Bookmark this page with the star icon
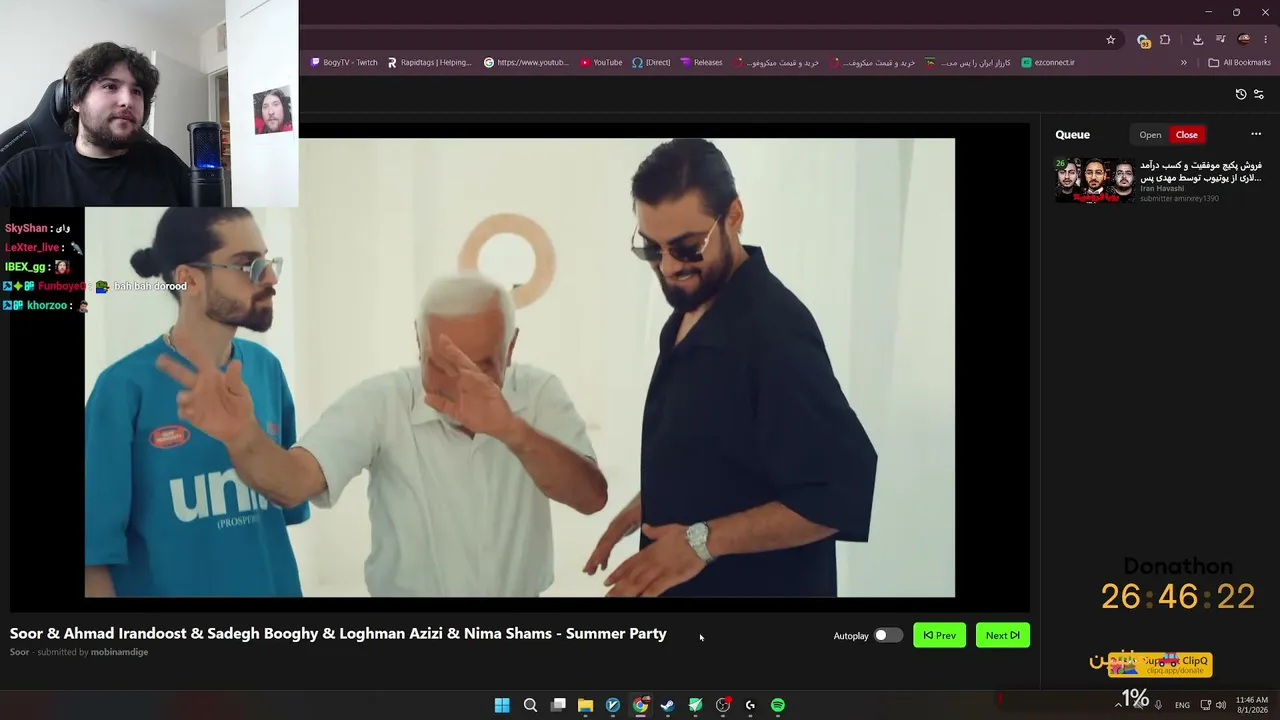 tap(1110, 40)
